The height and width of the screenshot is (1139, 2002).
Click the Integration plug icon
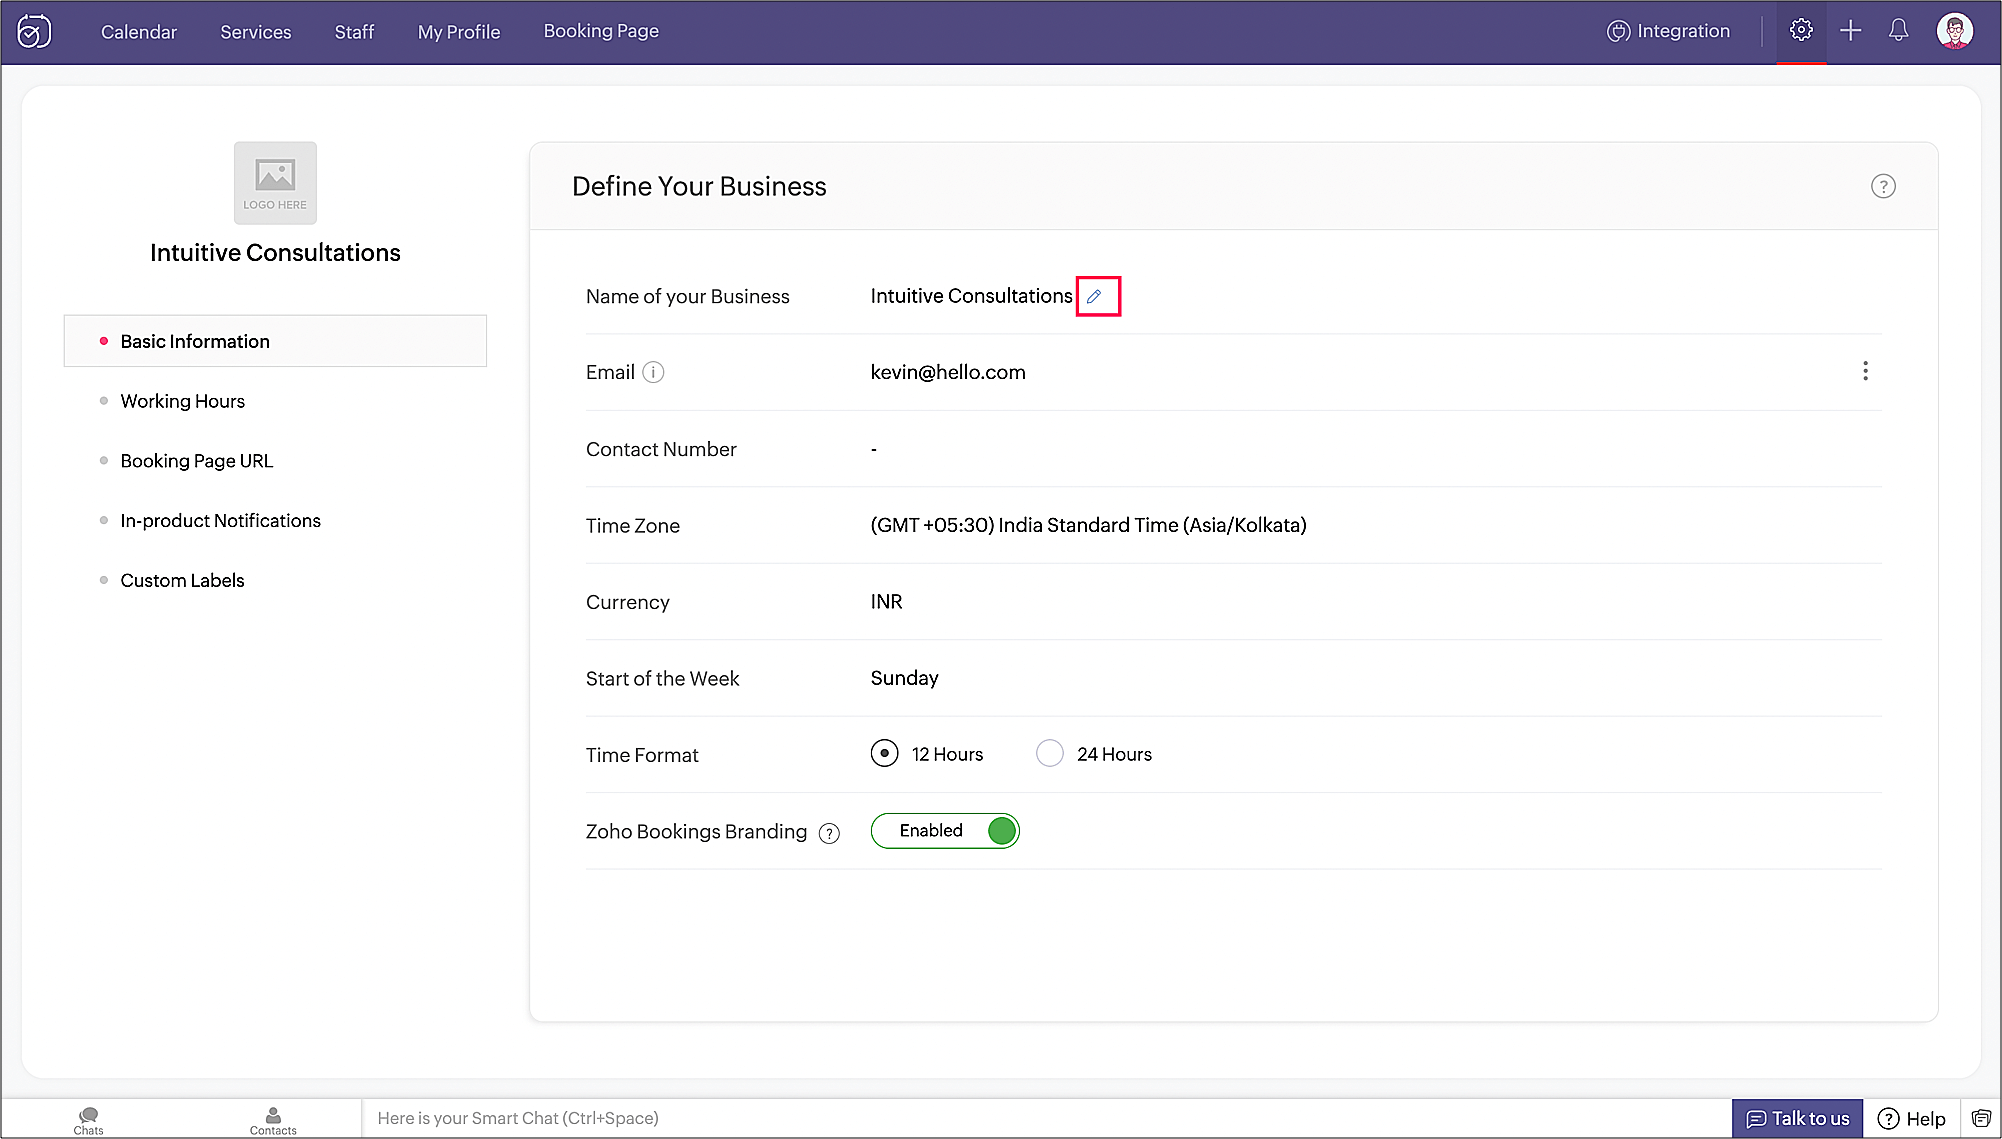pos(1618,31)
